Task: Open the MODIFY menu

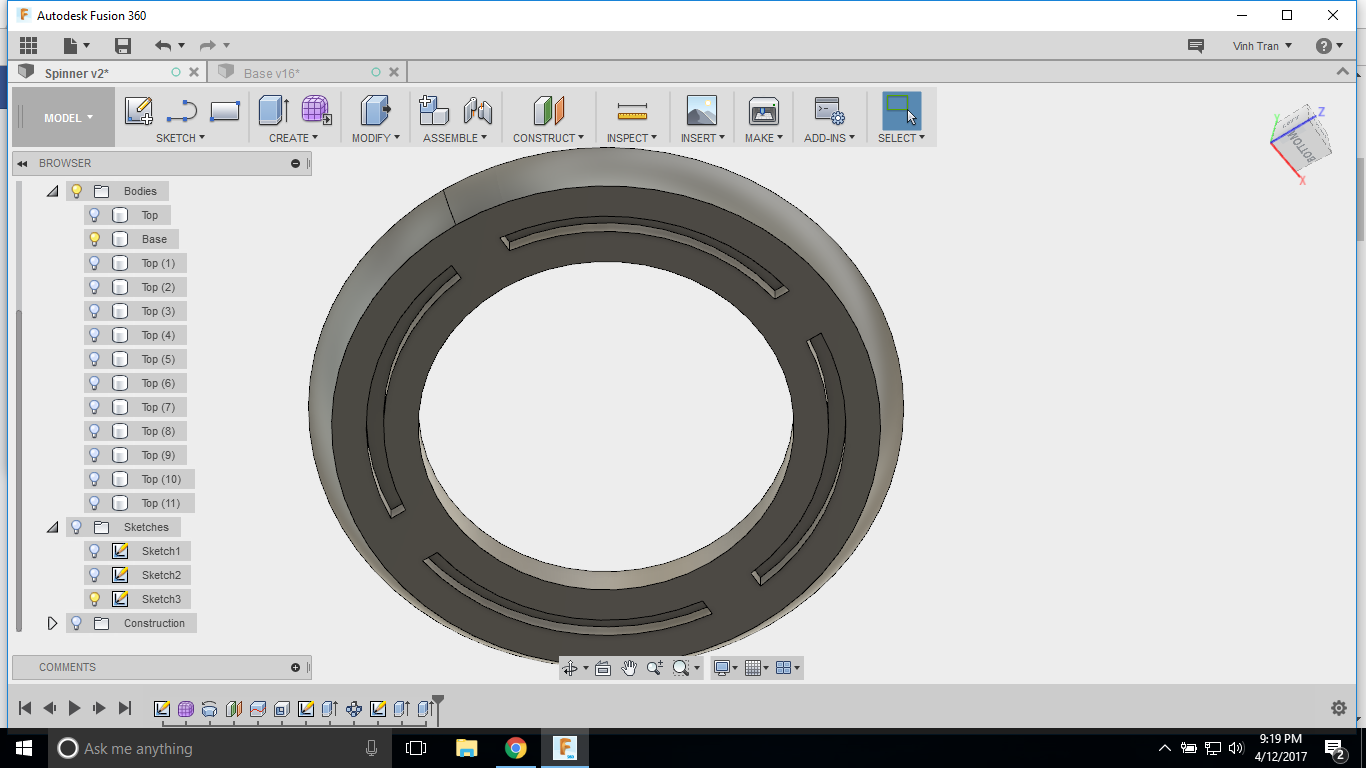Action: pos(375,138)
